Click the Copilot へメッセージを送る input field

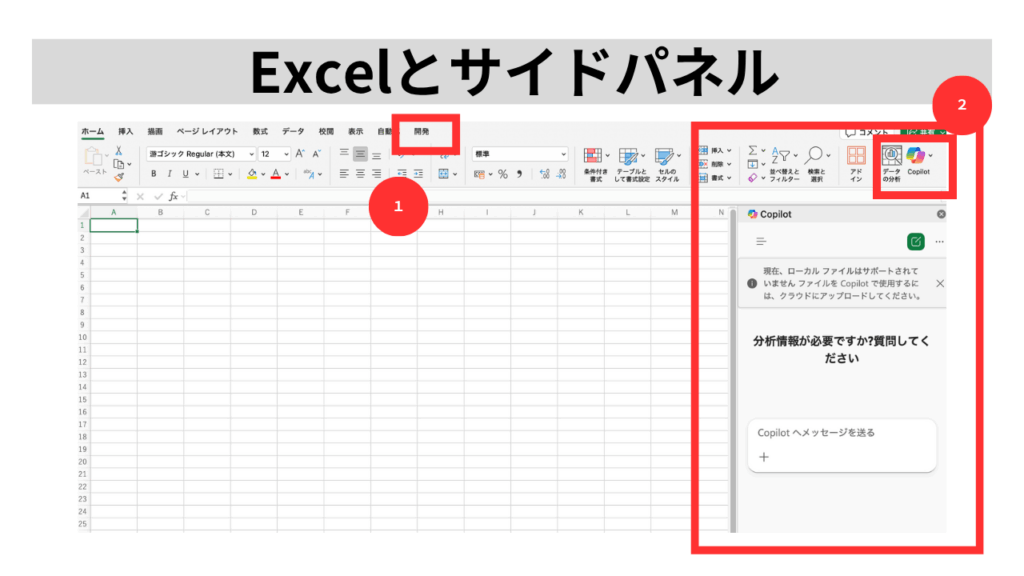tap(840, 433)
